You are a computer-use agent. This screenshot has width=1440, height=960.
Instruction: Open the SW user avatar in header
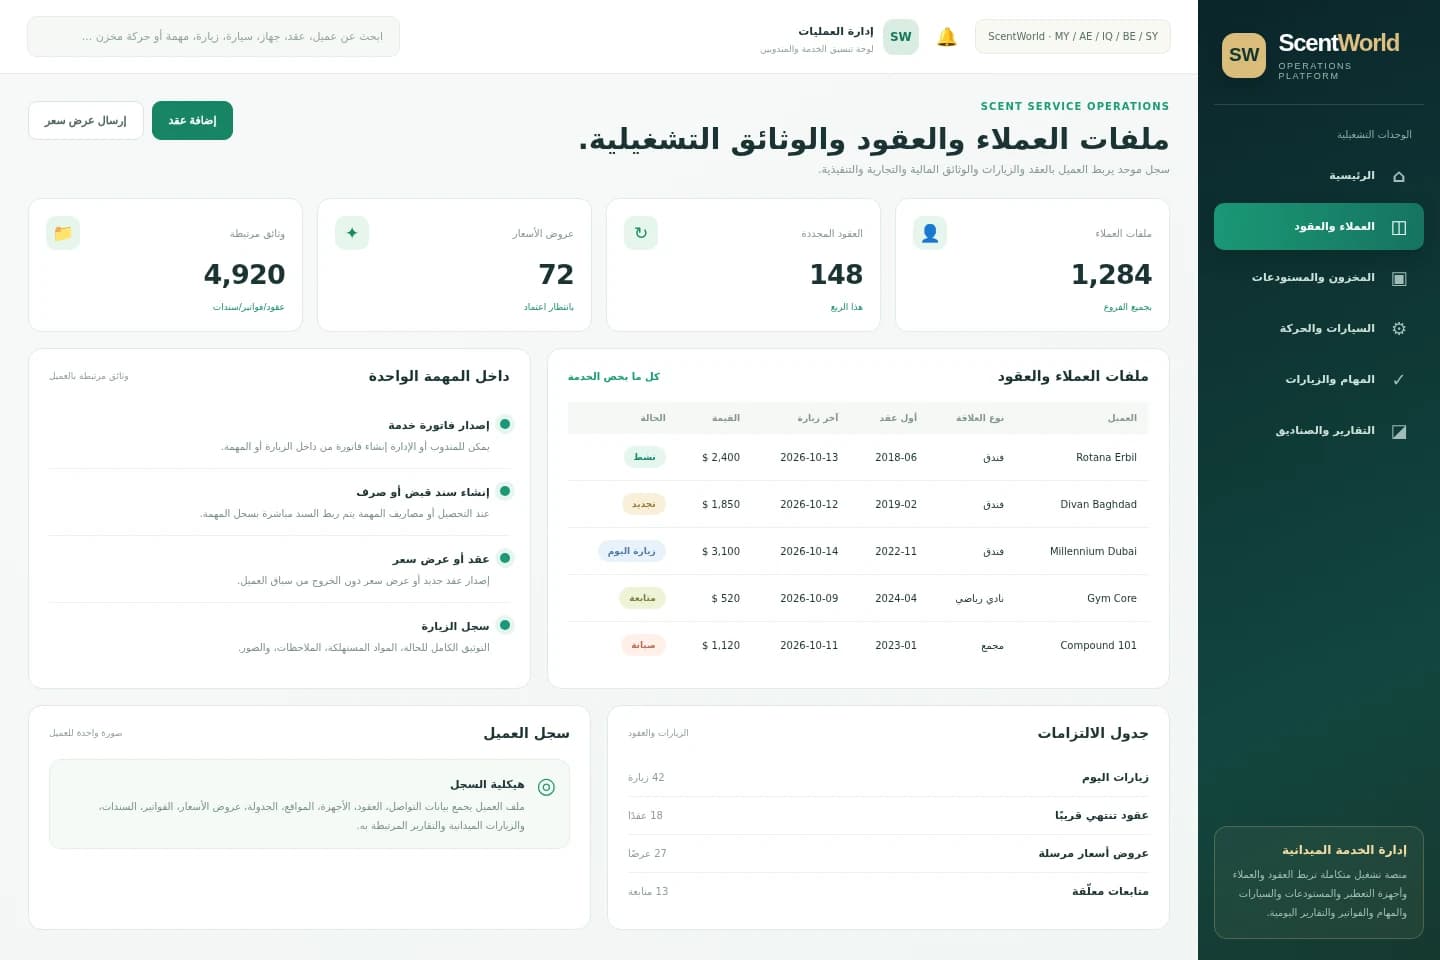901,37
